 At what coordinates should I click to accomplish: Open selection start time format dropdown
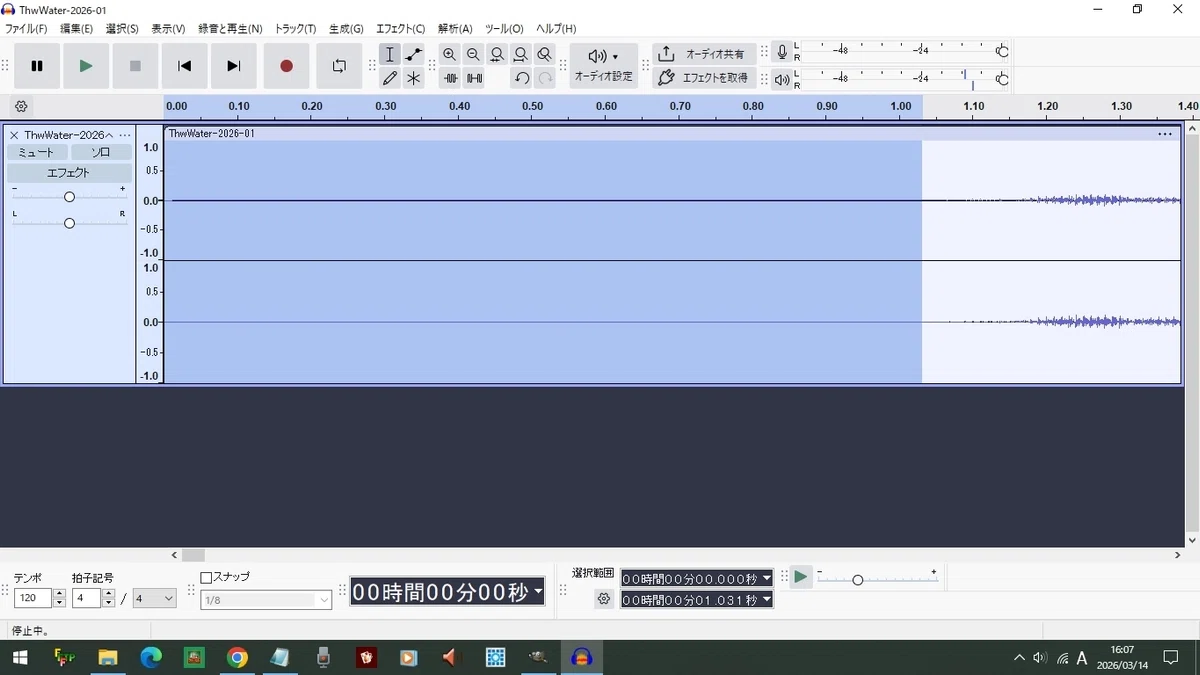[x=767, y=578]
